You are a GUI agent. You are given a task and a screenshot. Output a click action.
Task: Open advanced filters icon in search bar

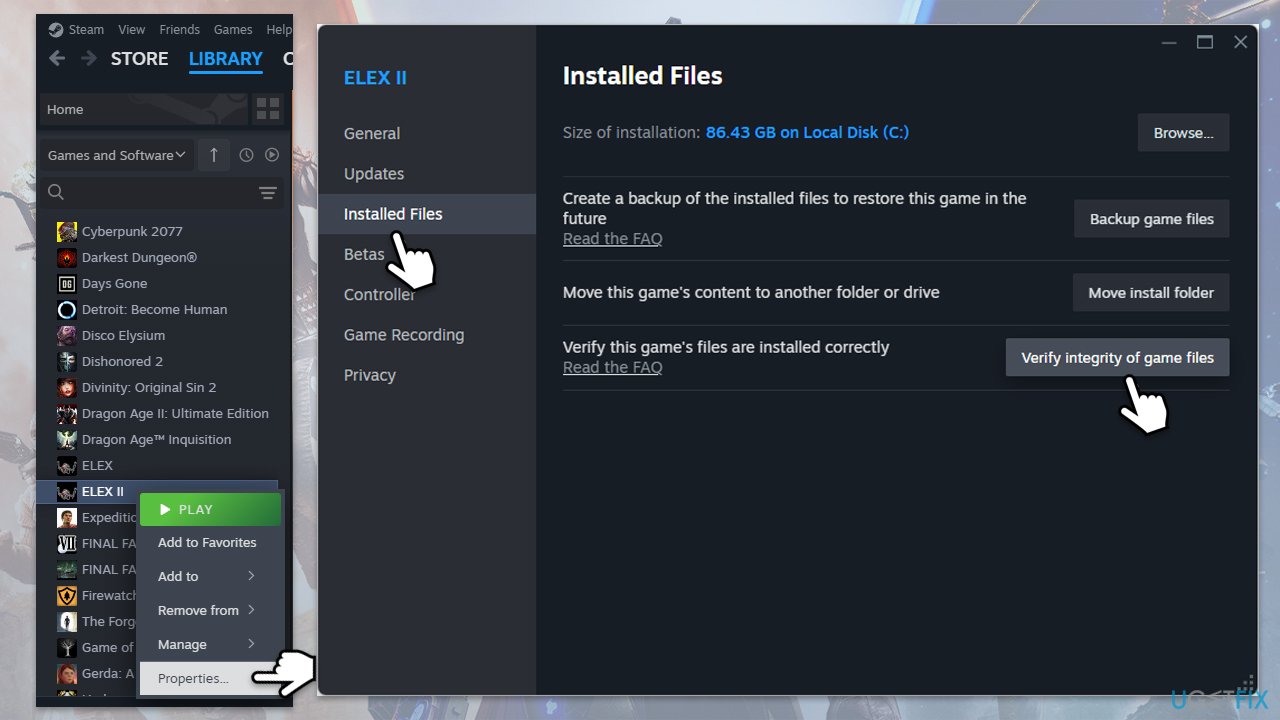click(268, 192)
